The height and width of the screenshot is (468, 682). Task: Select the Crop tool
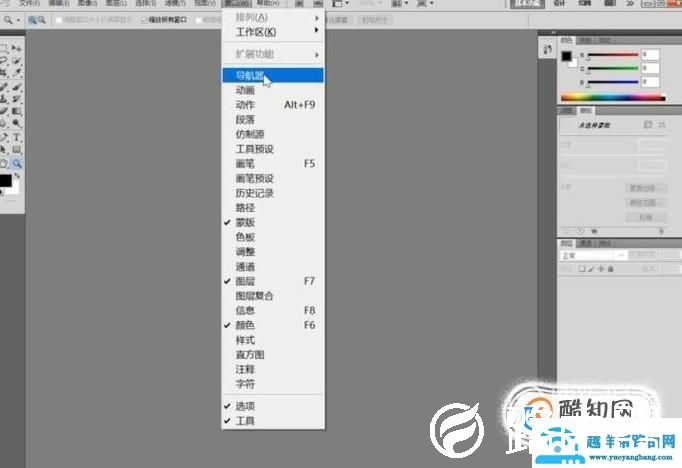tap(3, 73)
